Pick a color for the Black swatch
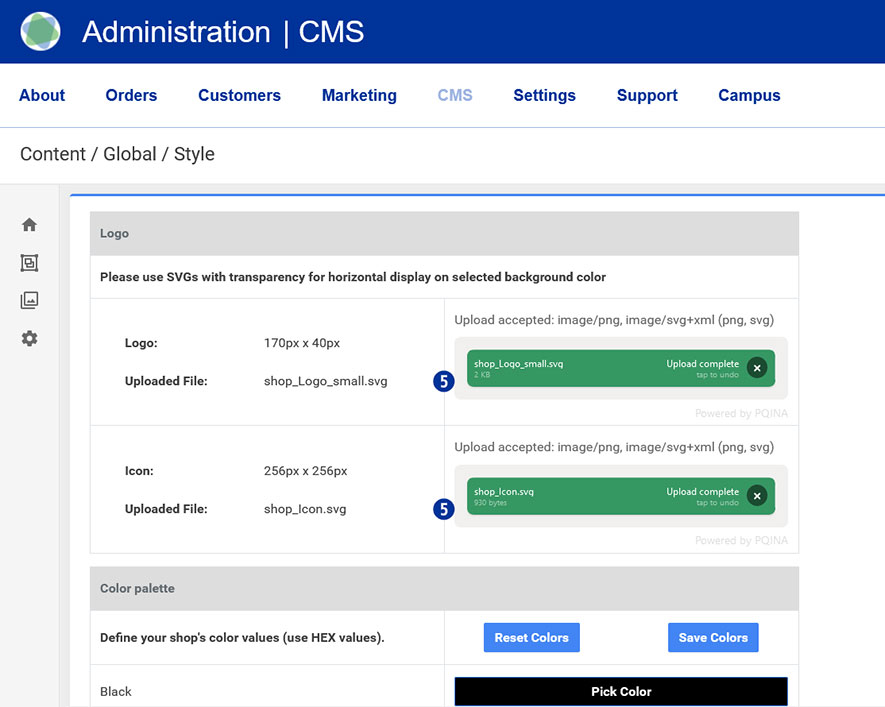The image size is (885, 707). click(x=621, y=691)
